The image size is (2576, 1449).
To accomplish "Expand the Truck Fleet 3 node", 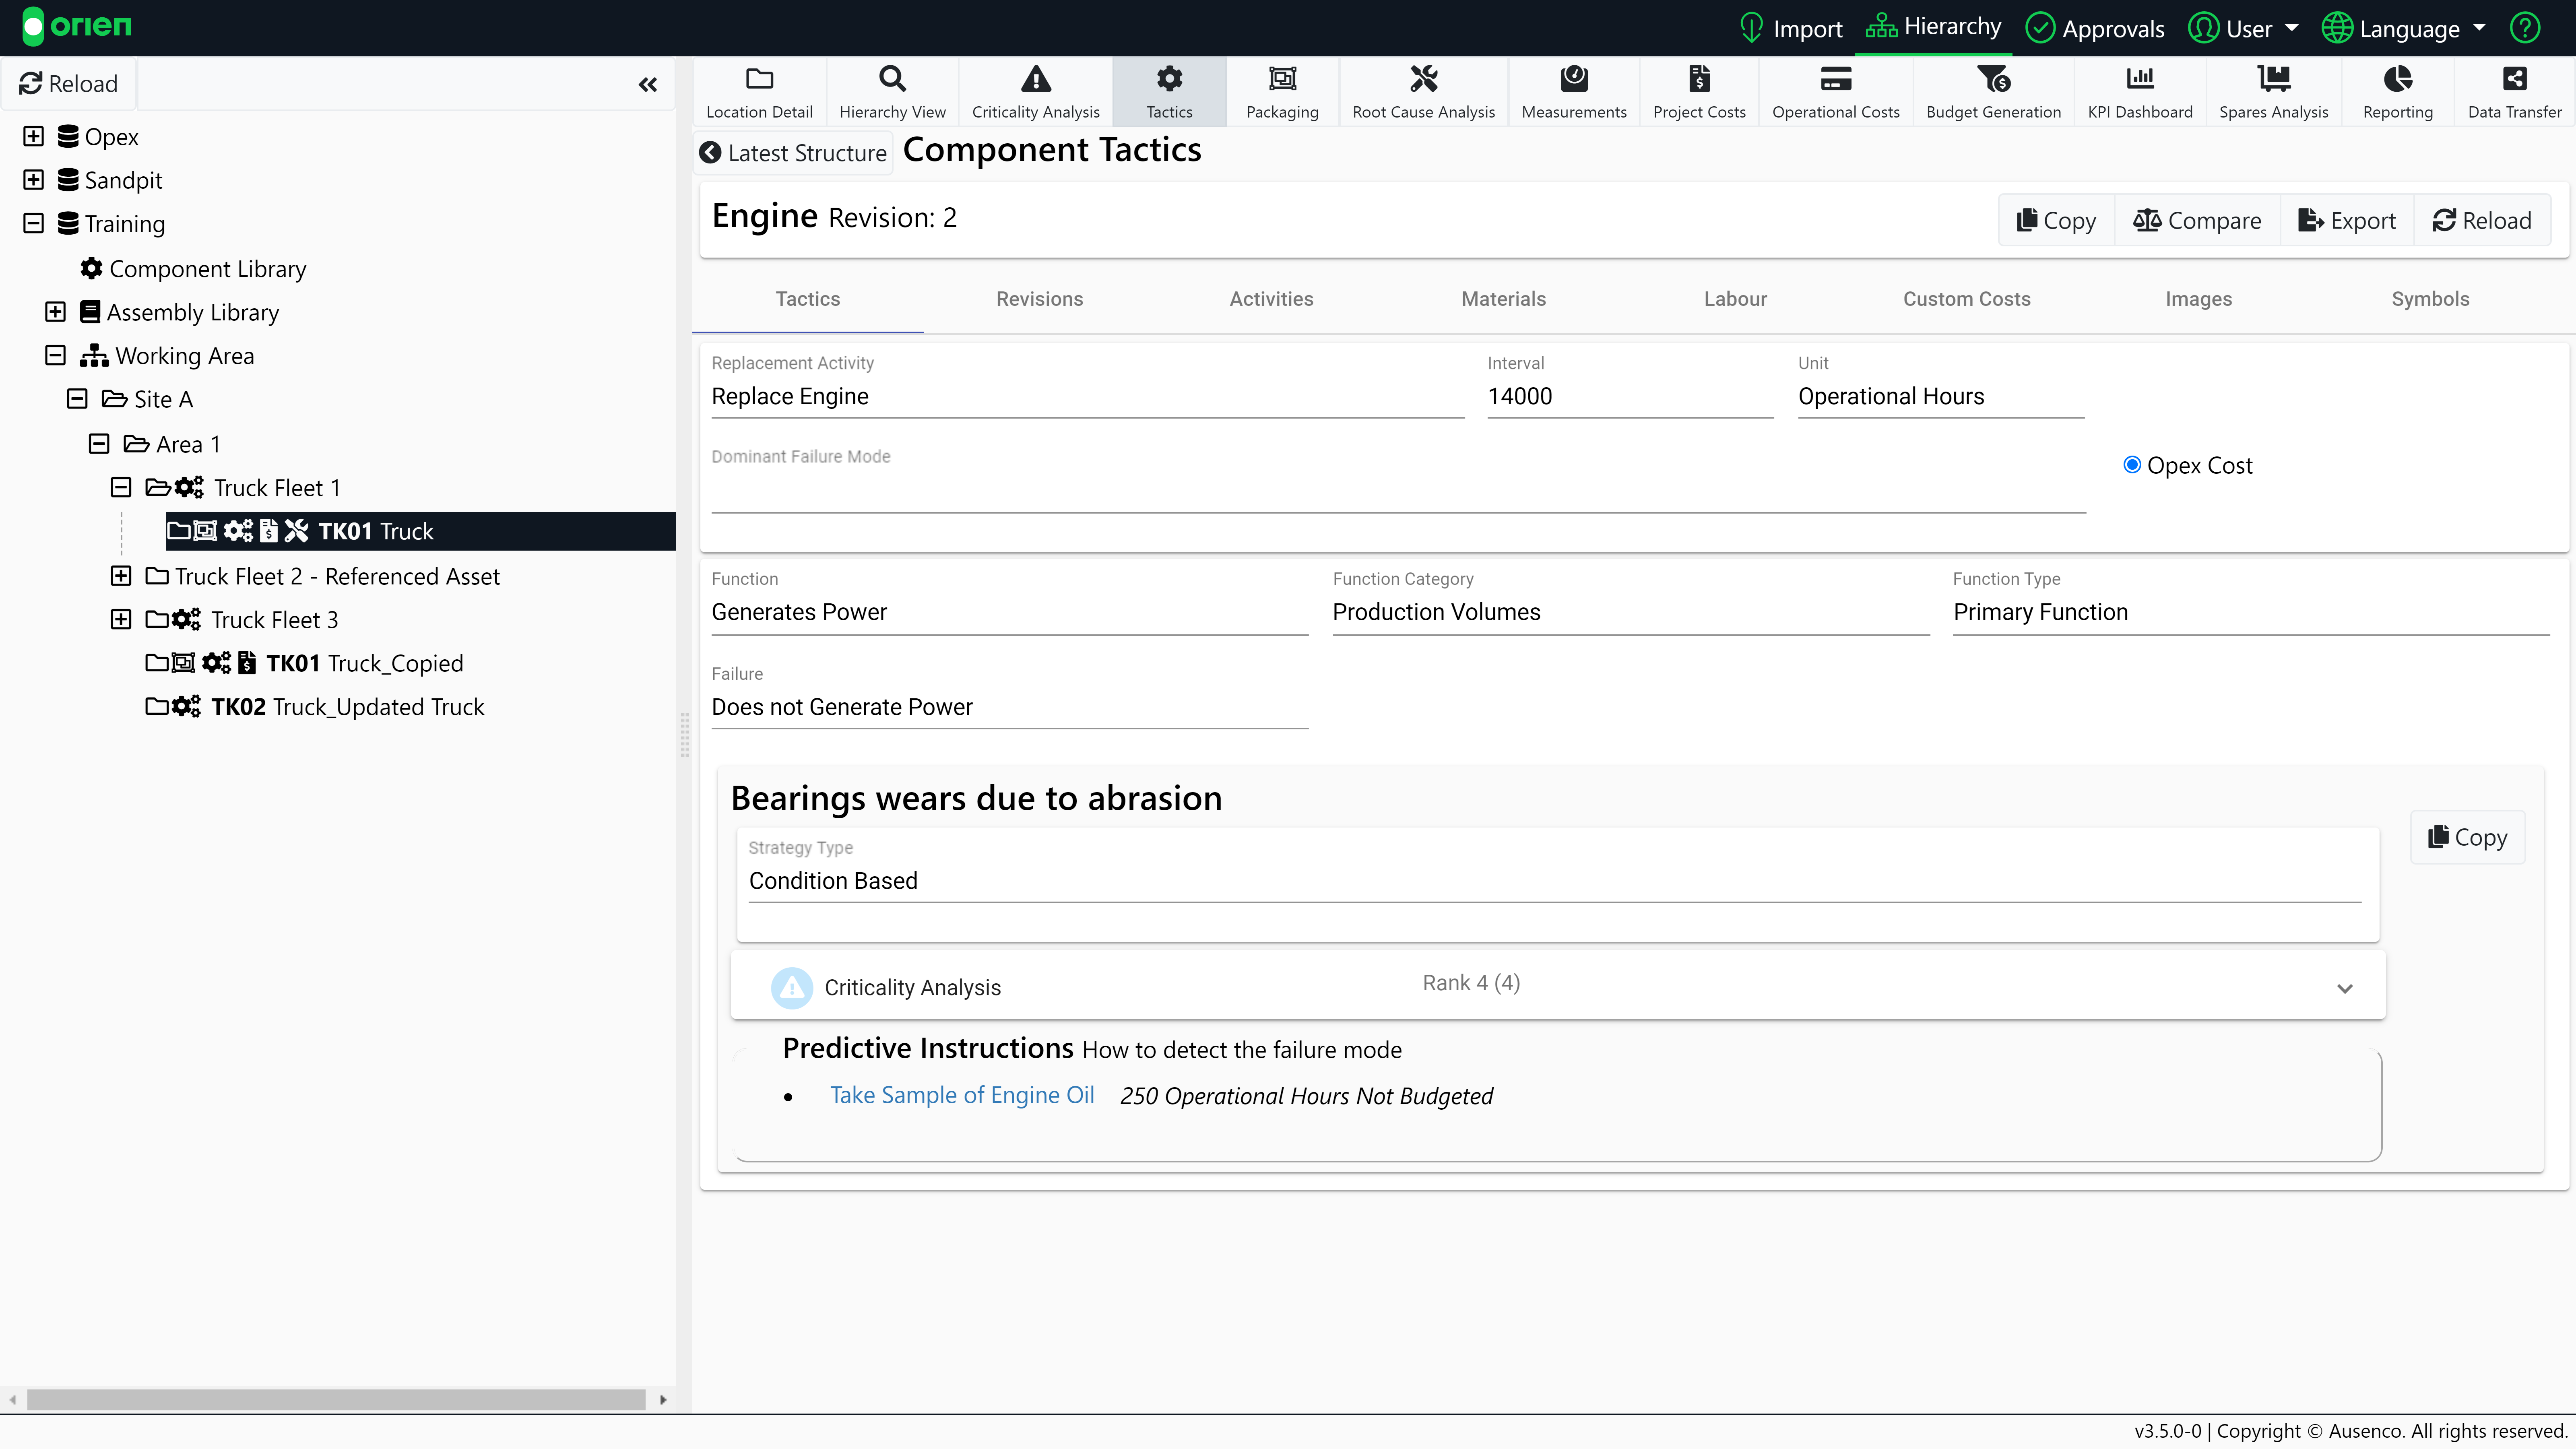I will click(121, 619).
